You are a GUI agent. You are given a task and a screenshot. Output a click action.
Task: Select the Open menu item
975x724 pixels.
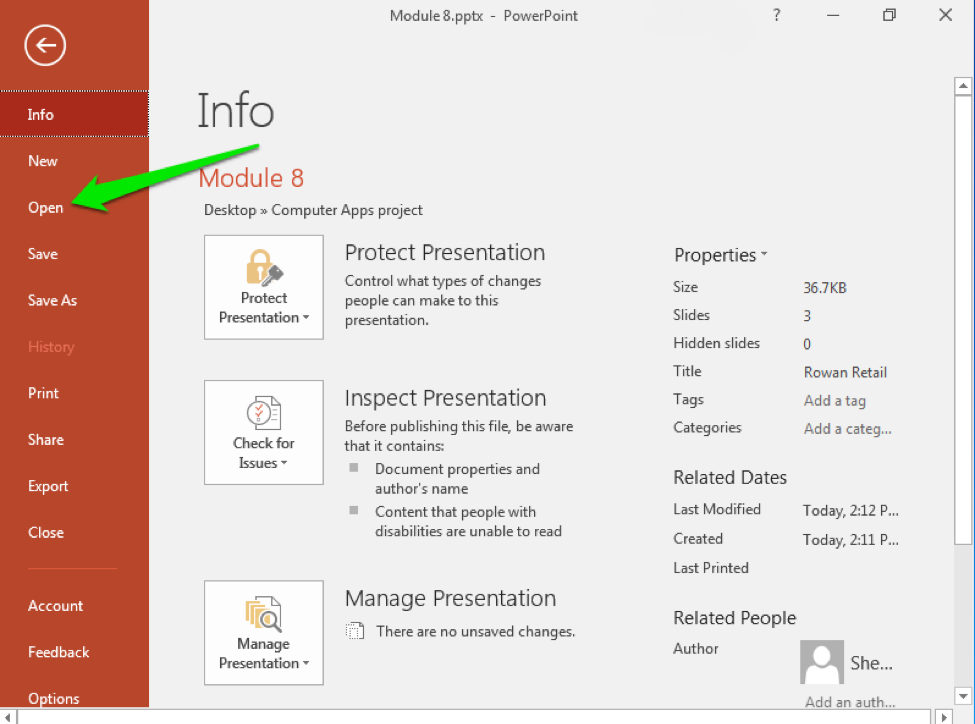coord(45,207)
